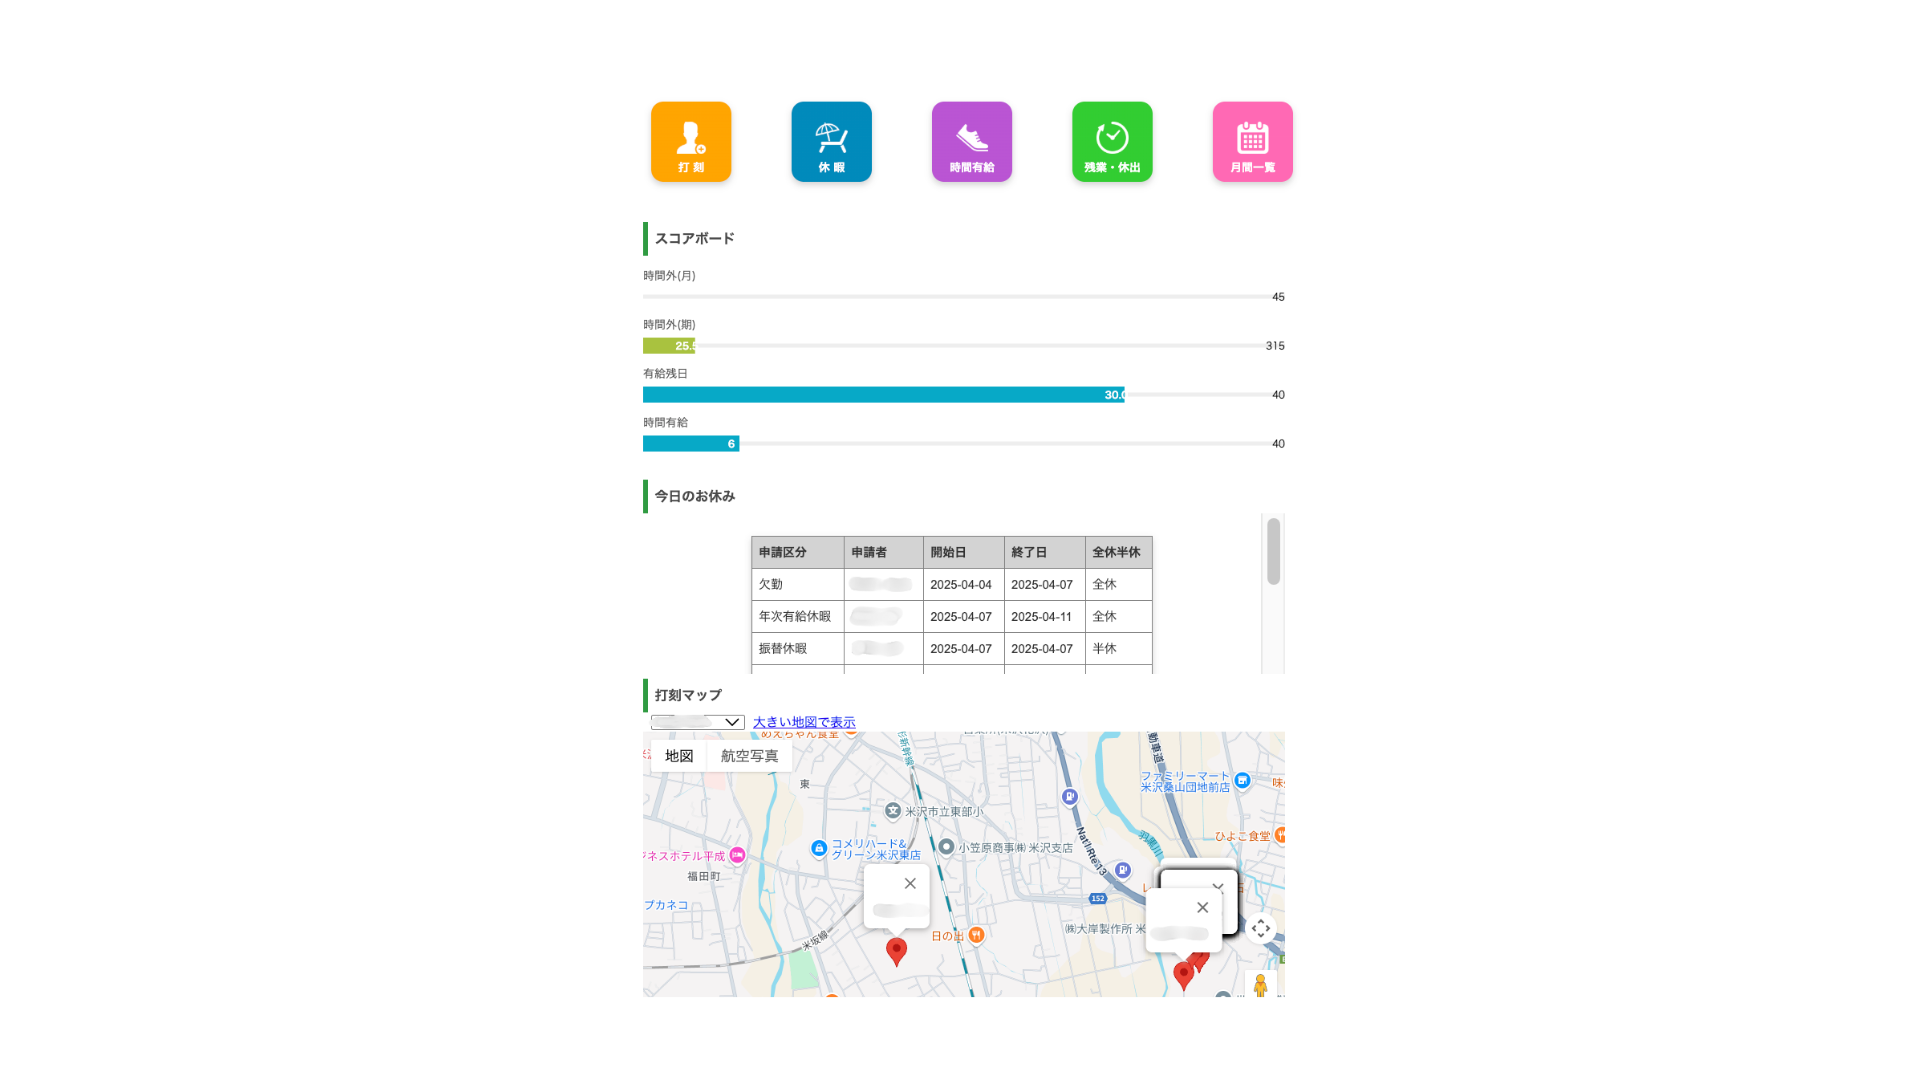Click the 今日のお休み table scrollbar
This screenshot has height=1080, width=1920.
click(1273, 552)
